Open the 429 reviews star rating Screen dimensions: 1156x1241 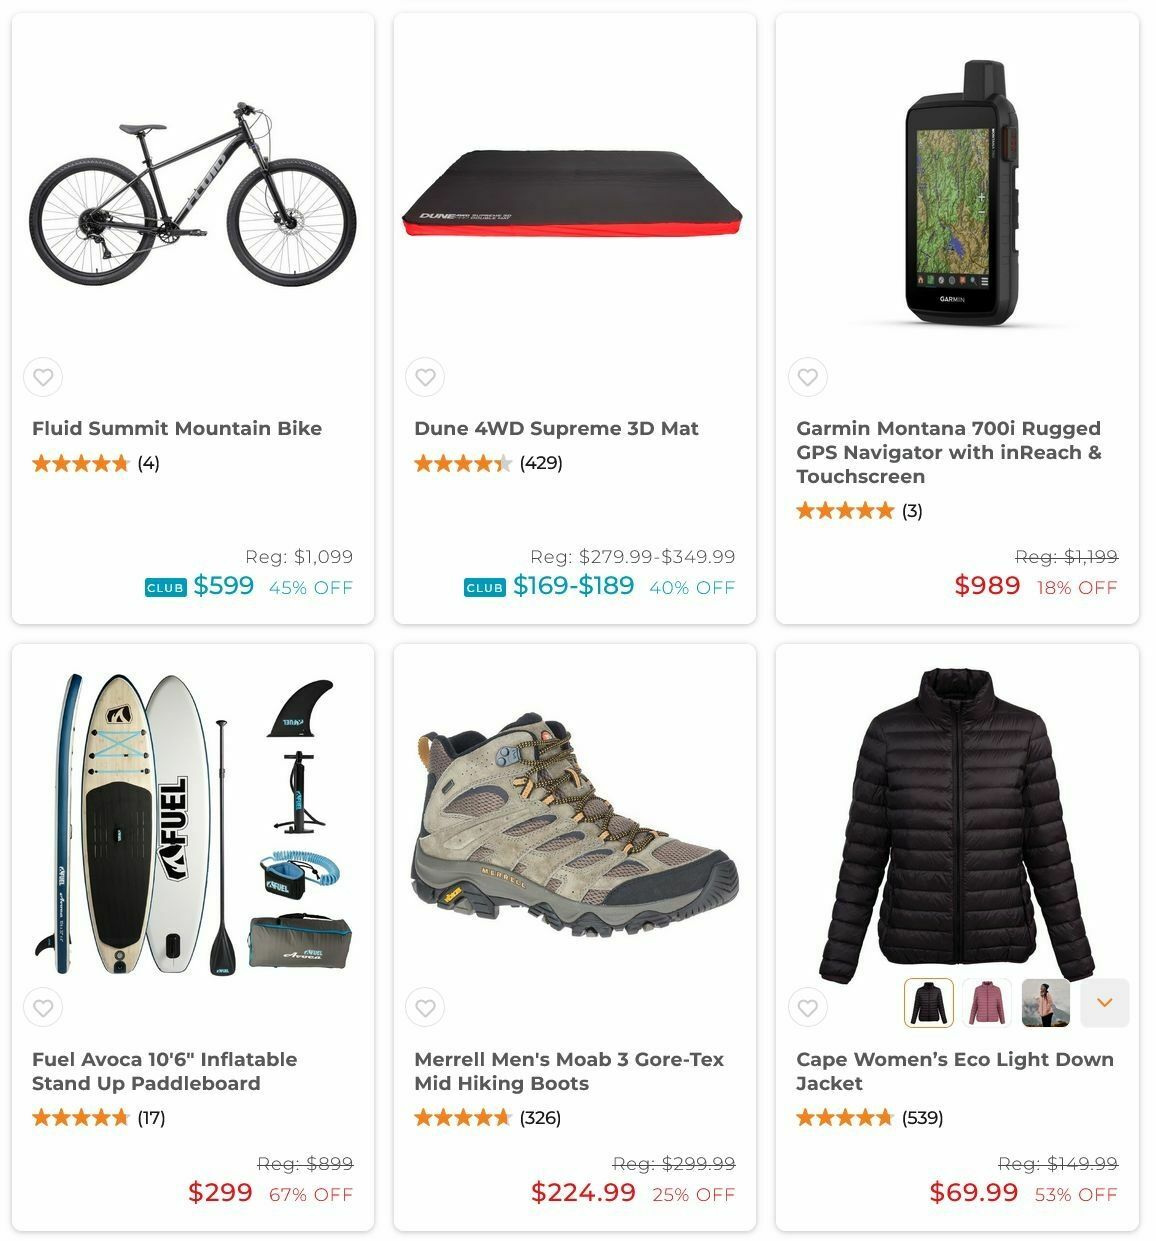(489, 463)
